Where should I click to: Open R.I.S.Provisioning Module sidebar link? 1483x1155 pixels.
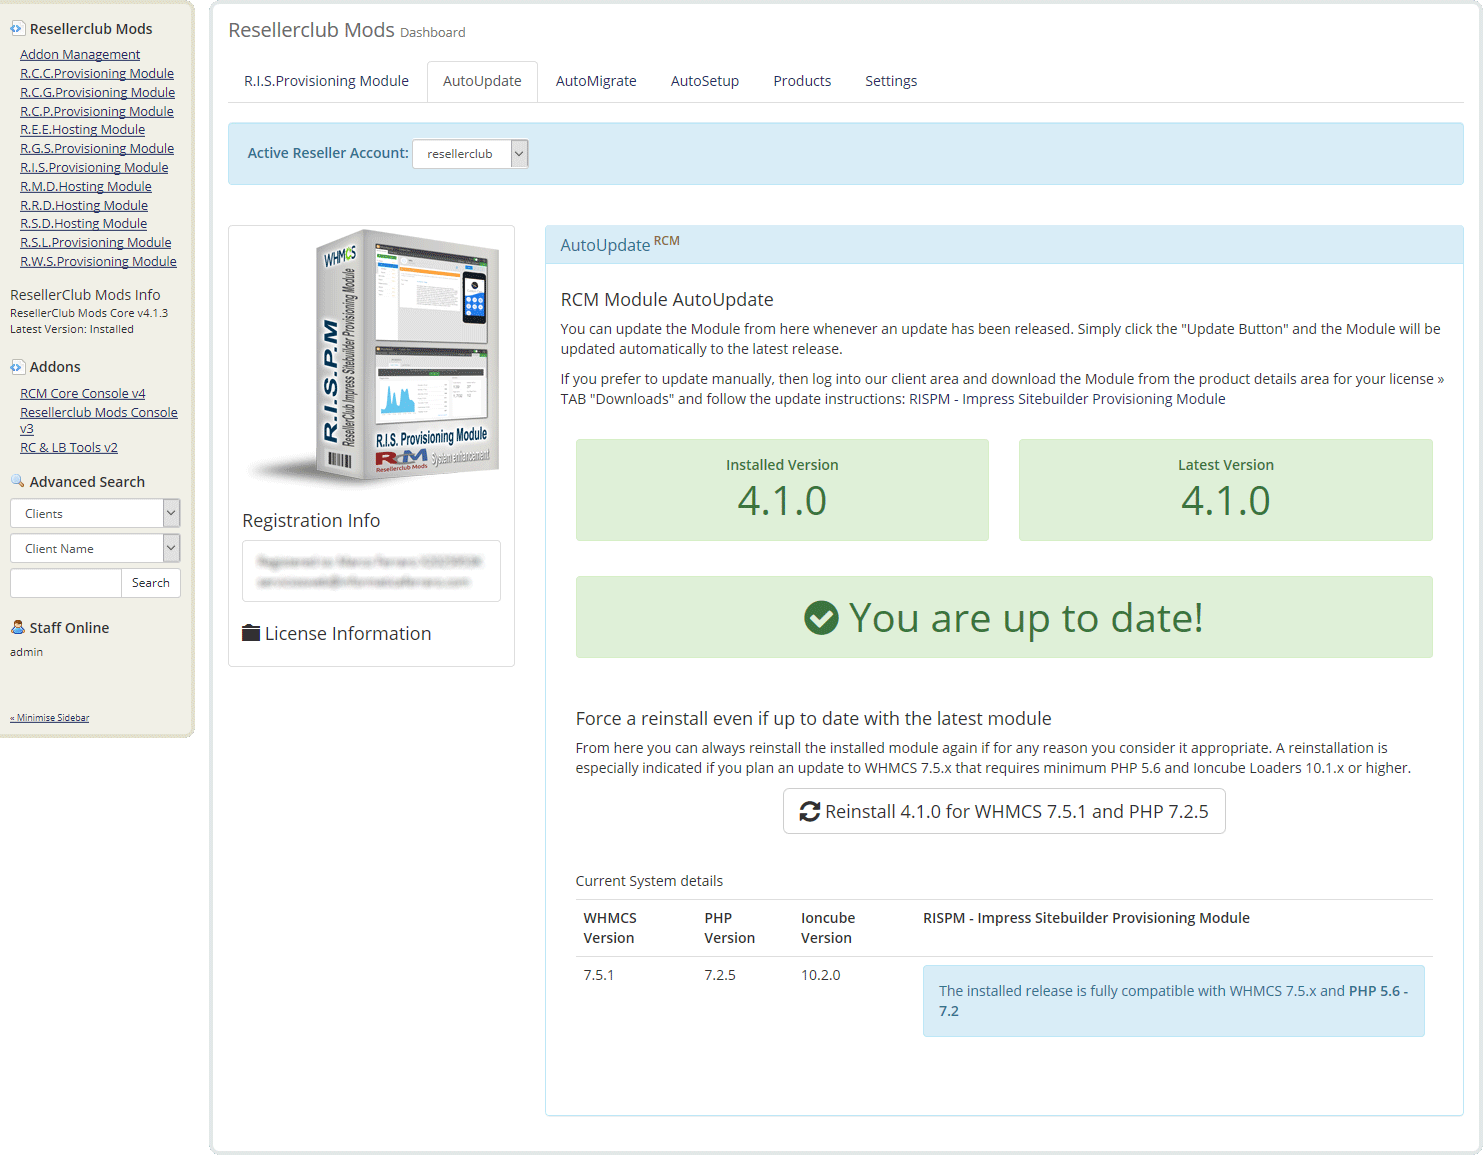(x=94, y=168)
